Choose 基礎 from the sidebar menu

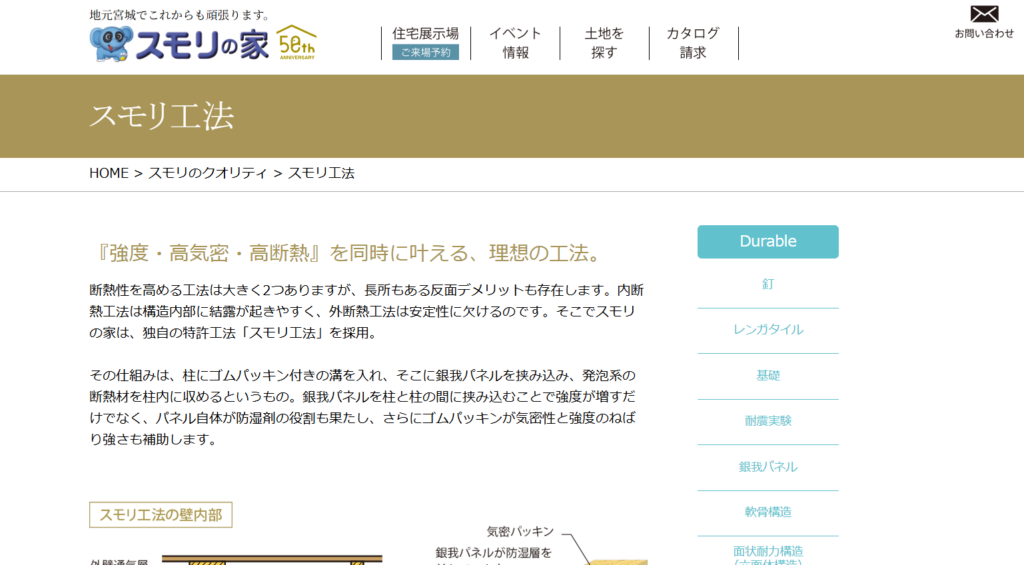(768, 376)
